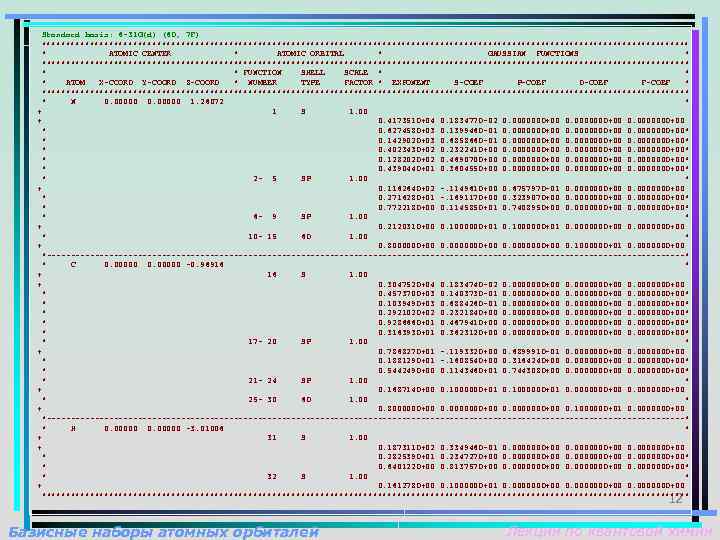
Task: Click P-coefficient '0.675797D-01'
Action: click(531, 189)
